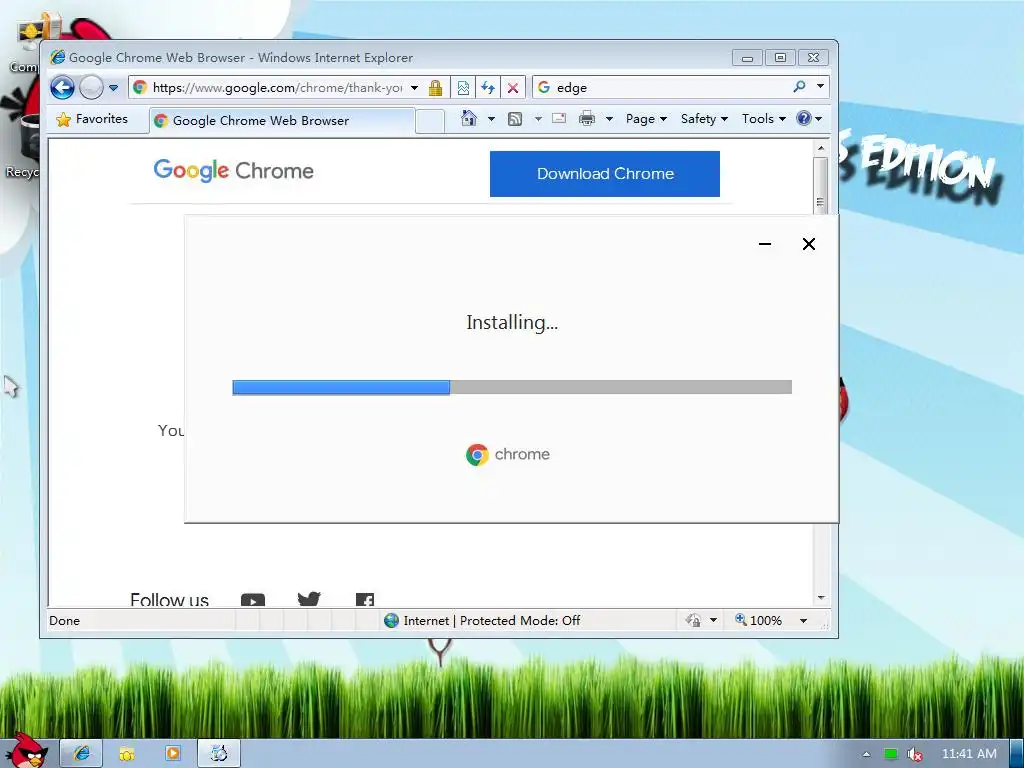This screenshot has width=1024, height=768.
Task: Click the 11:41 AM clock
Action: (x=969, y=754)
